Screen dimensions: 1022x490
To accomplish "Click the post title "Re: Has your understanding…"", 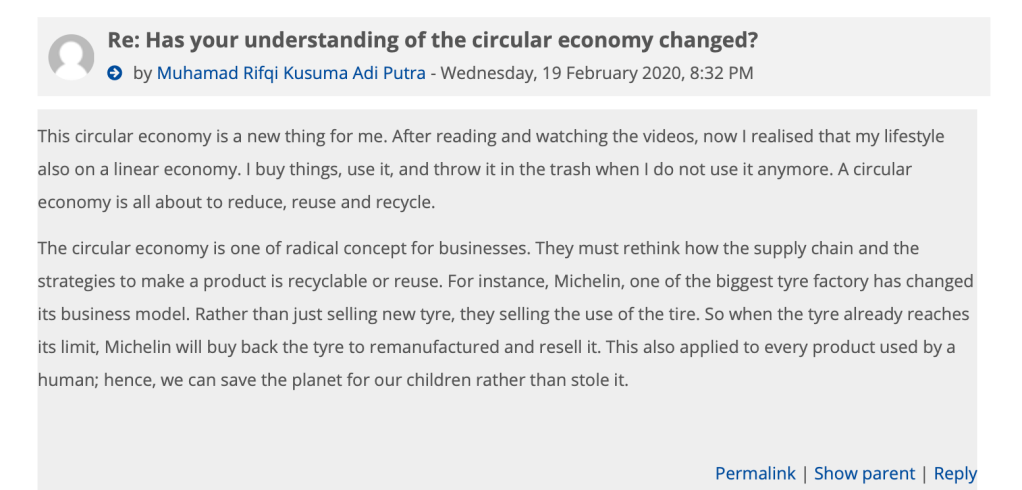I will pos(432,41).
